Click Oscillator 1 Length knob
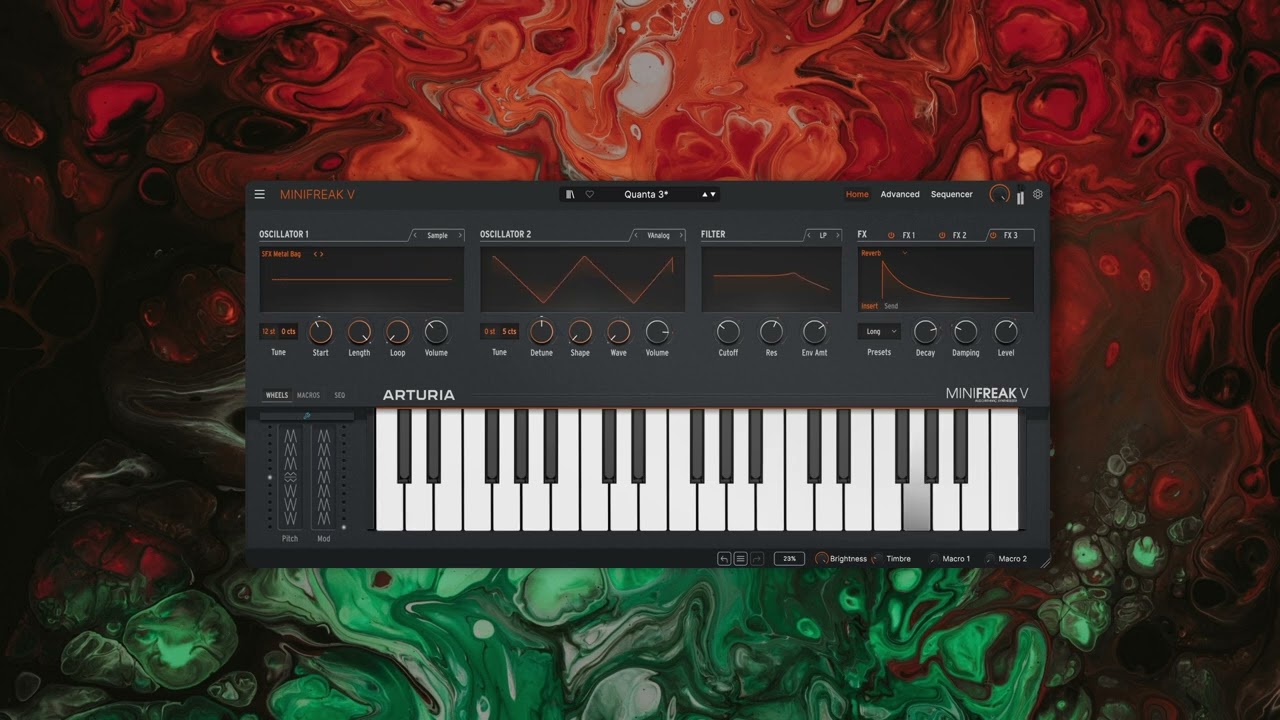The image size is (1280, 720). tap(359, 331)
